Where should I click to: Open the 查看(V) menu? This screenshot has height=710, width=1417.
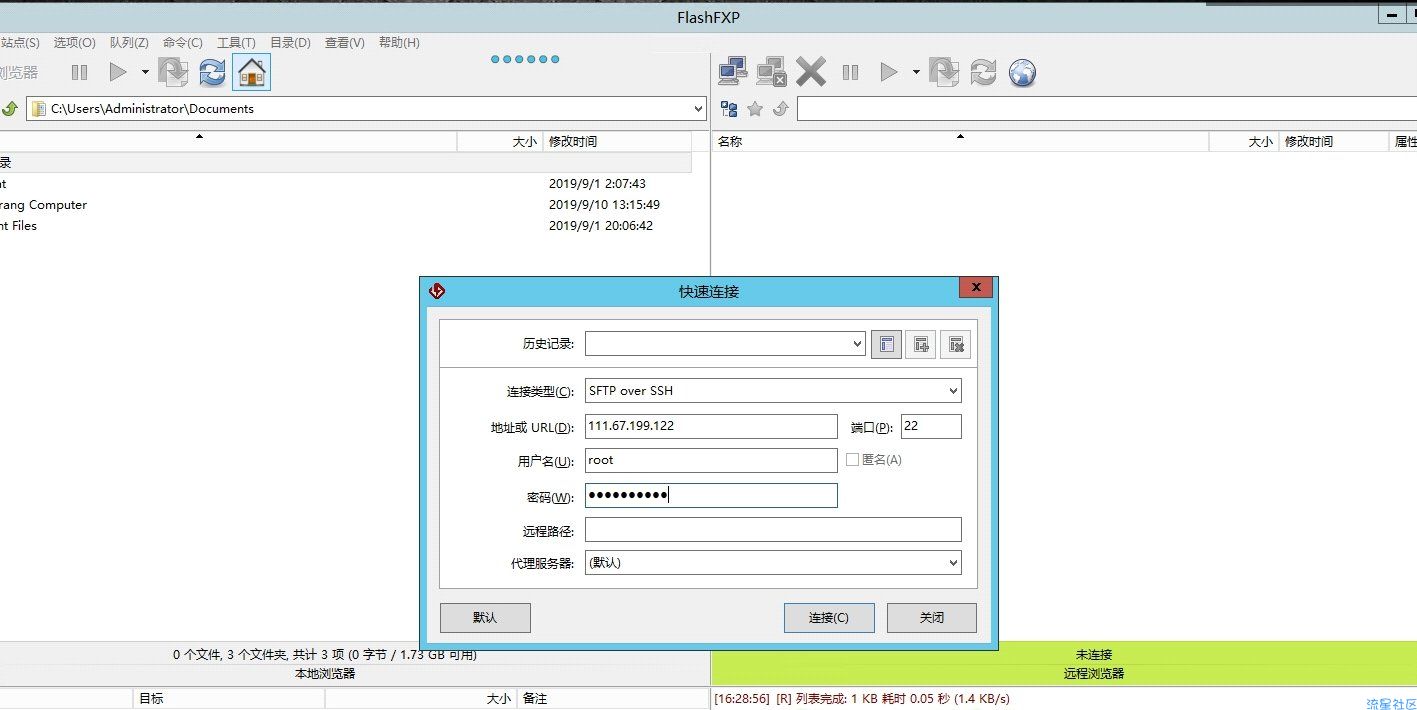[344, 43]
